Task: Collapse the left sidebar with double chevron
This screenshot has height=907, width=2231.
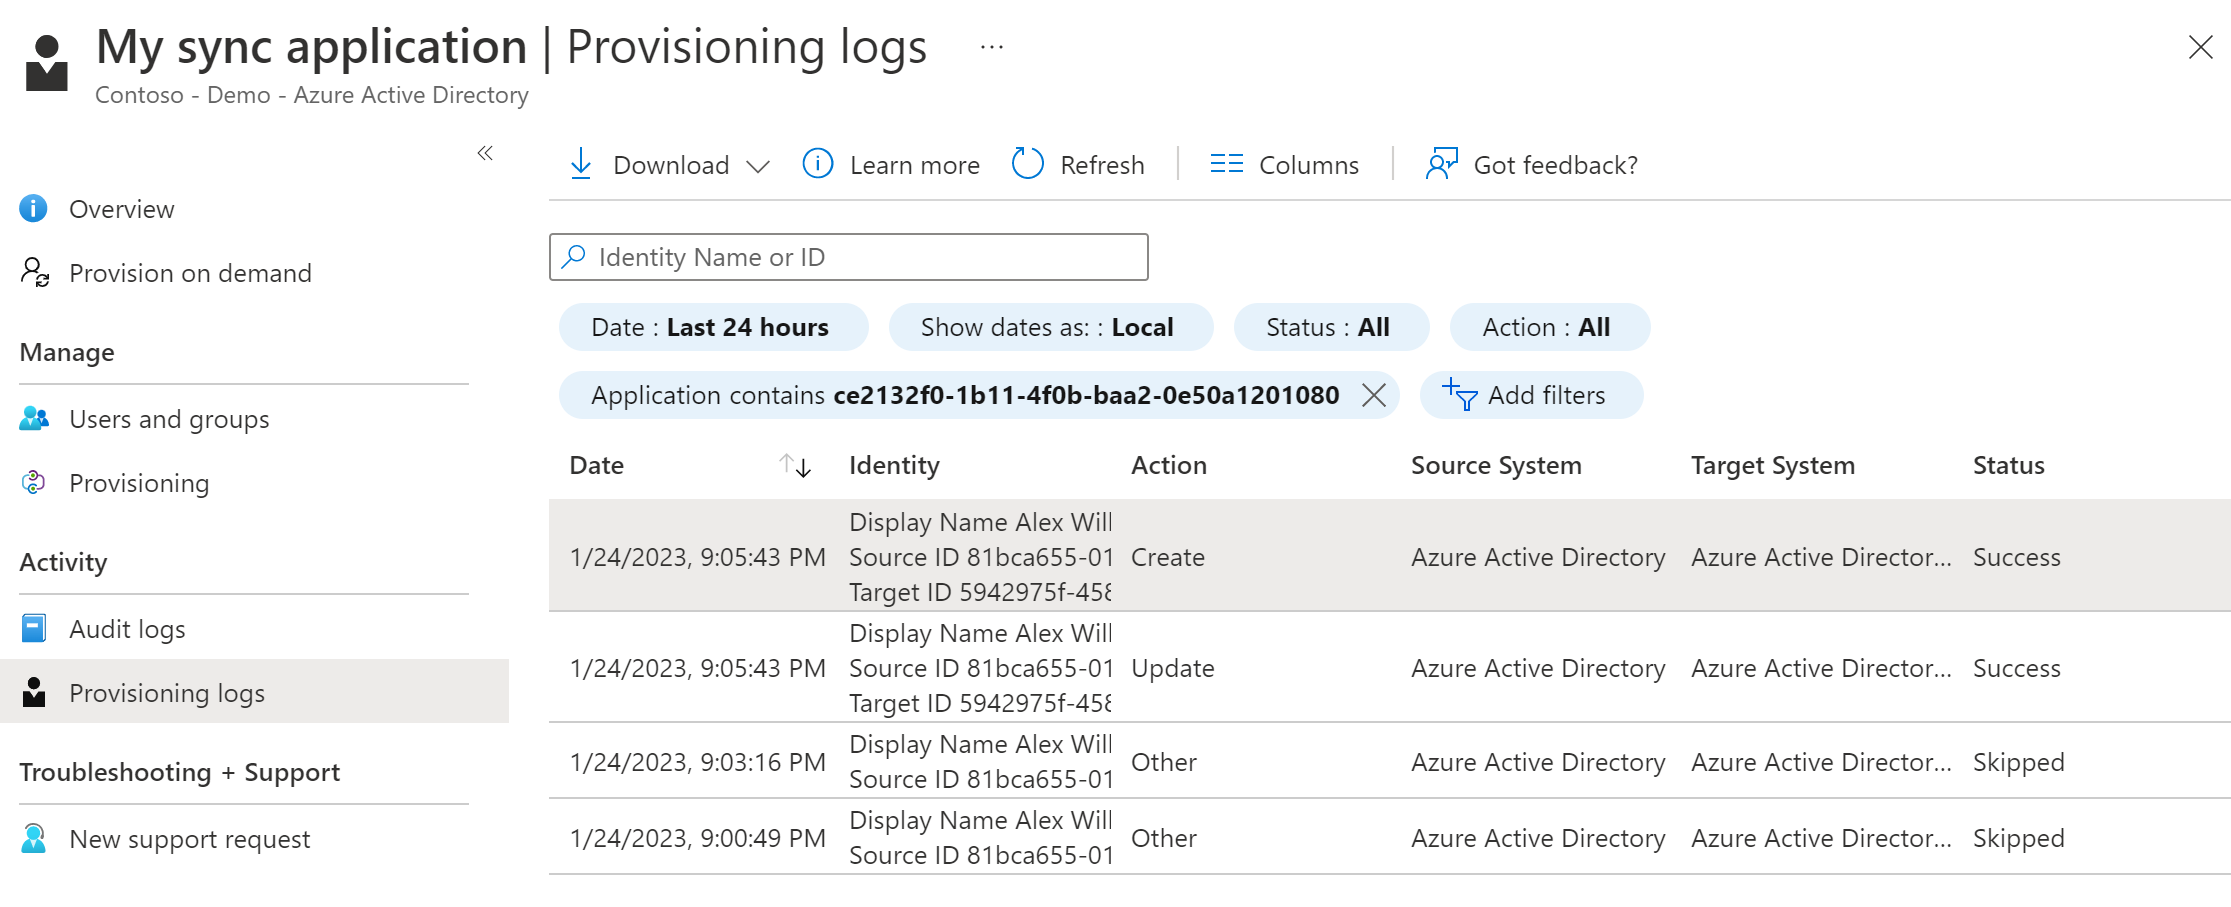Action: 485,153
